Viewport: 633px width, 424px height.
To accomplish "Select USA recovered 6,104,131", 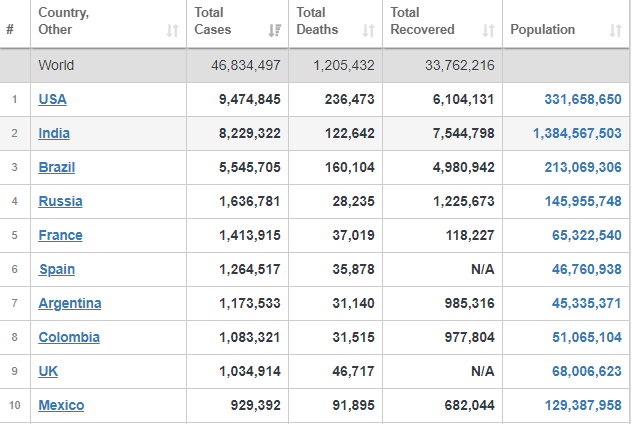I will (463, 99).
